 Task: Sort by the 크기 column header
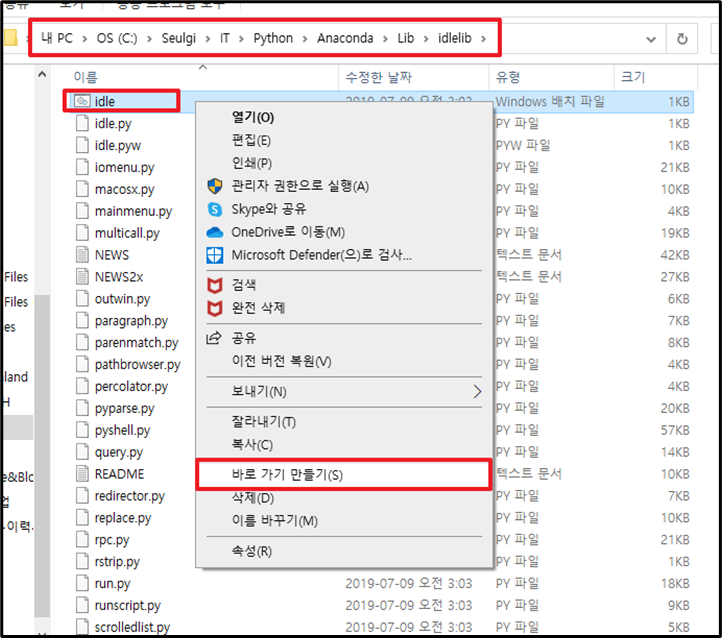pos(633,77)
